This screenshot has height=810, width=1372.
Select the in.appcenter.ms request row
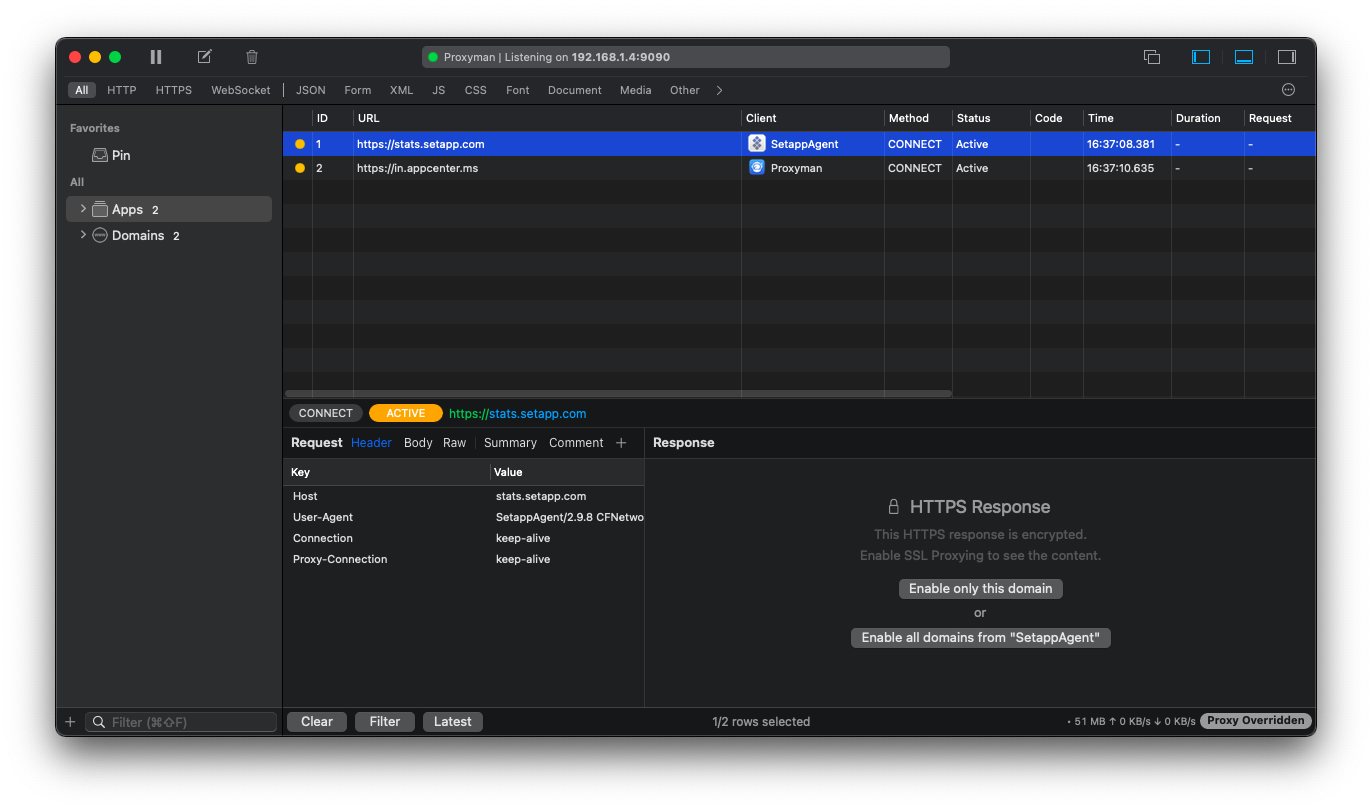(x=799, y=168)
